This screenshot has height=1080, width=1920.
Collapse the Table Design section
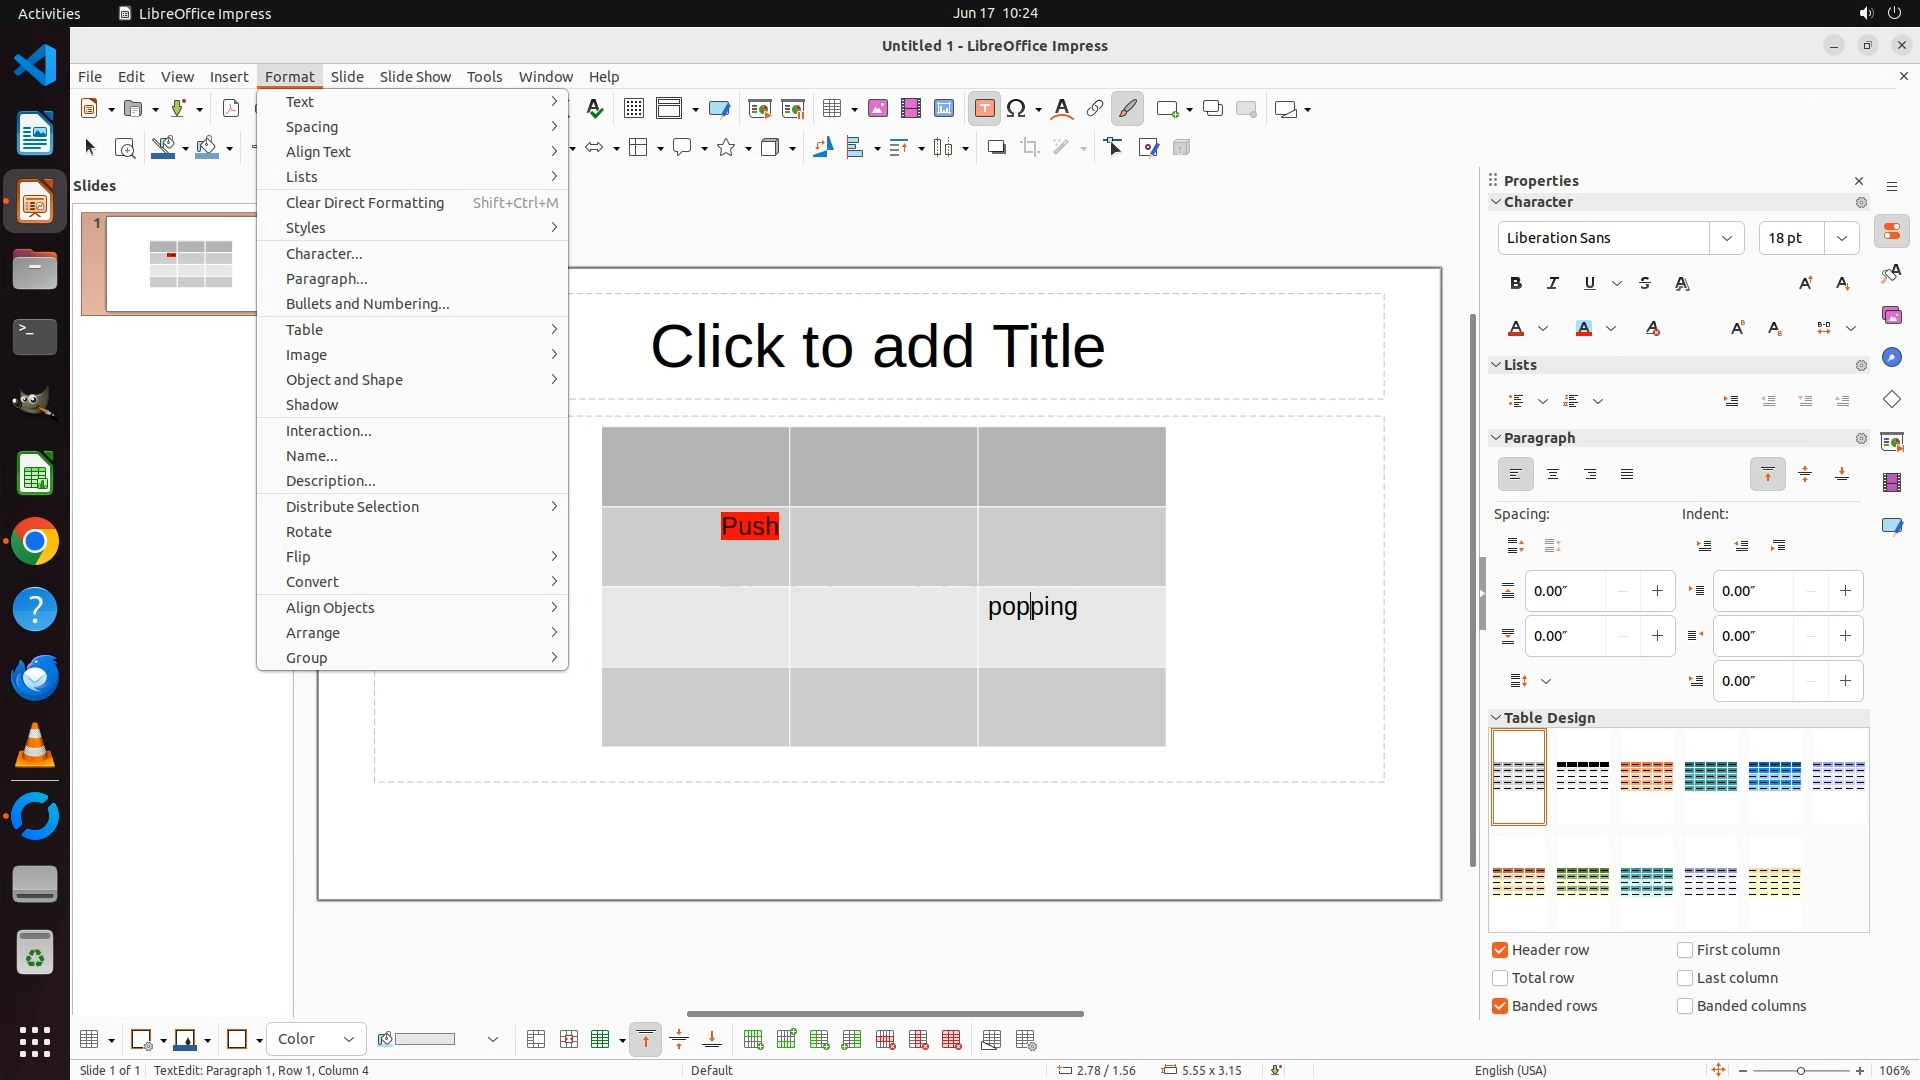click(x=1497, y=718)
